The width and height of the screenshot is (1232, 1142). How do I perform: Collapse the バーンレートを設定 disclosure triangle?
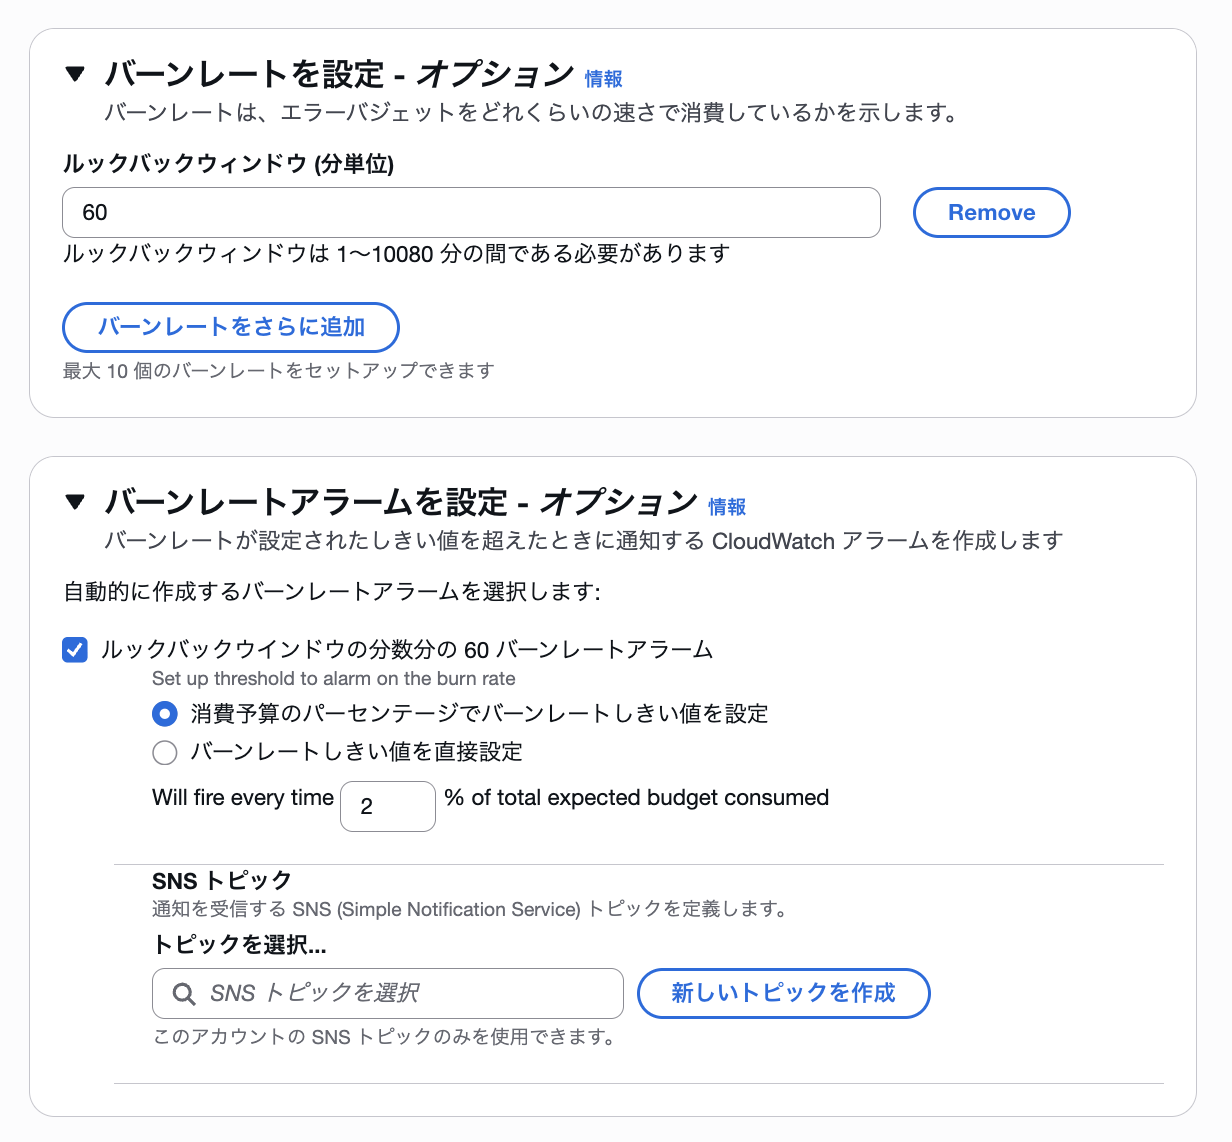77,73
